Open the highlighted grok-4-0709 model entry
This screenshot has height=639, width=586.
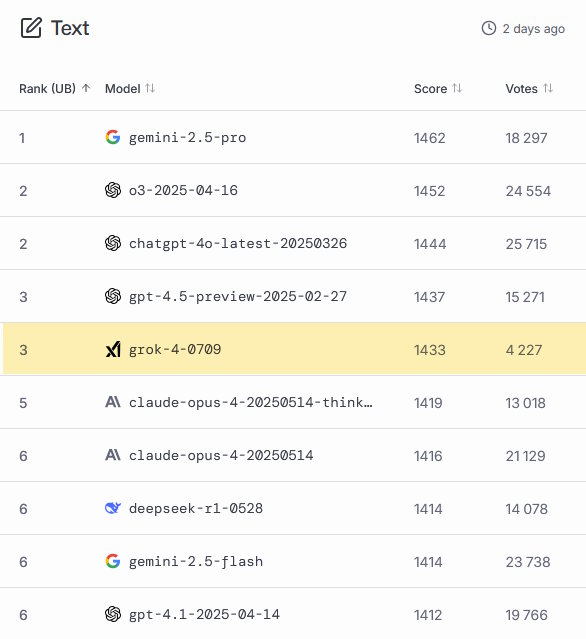[x=175, y=350]
